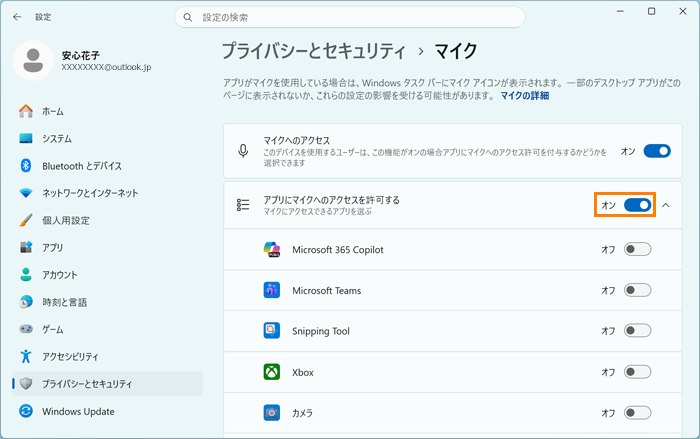The image size is (700, 439).
Task: Click the 安心花子 account name
Action: pyautogui.click(x=80, y=55)
